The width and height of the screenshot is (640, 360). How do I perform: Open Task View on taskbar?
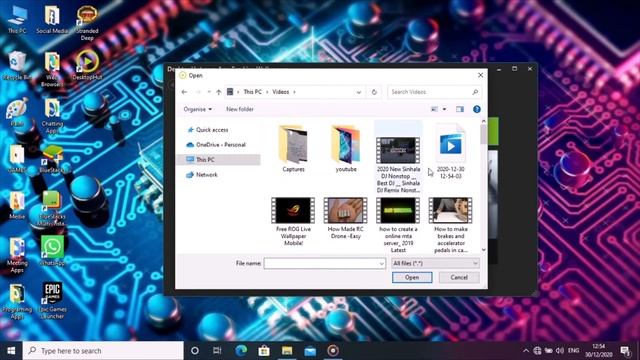pos(218,351)
